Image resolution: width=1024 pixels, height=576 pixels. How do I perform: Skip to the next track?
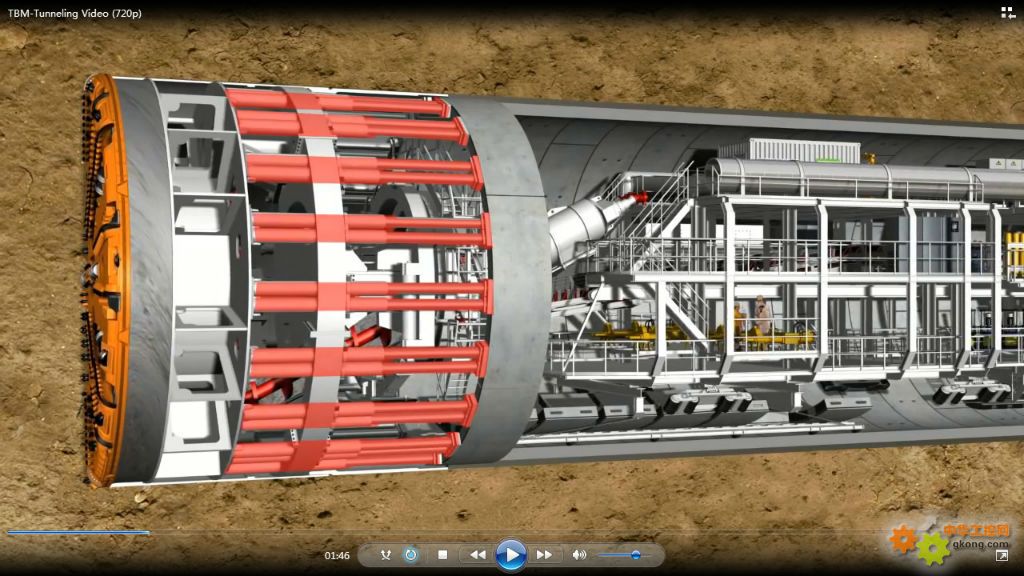[544, 555]
